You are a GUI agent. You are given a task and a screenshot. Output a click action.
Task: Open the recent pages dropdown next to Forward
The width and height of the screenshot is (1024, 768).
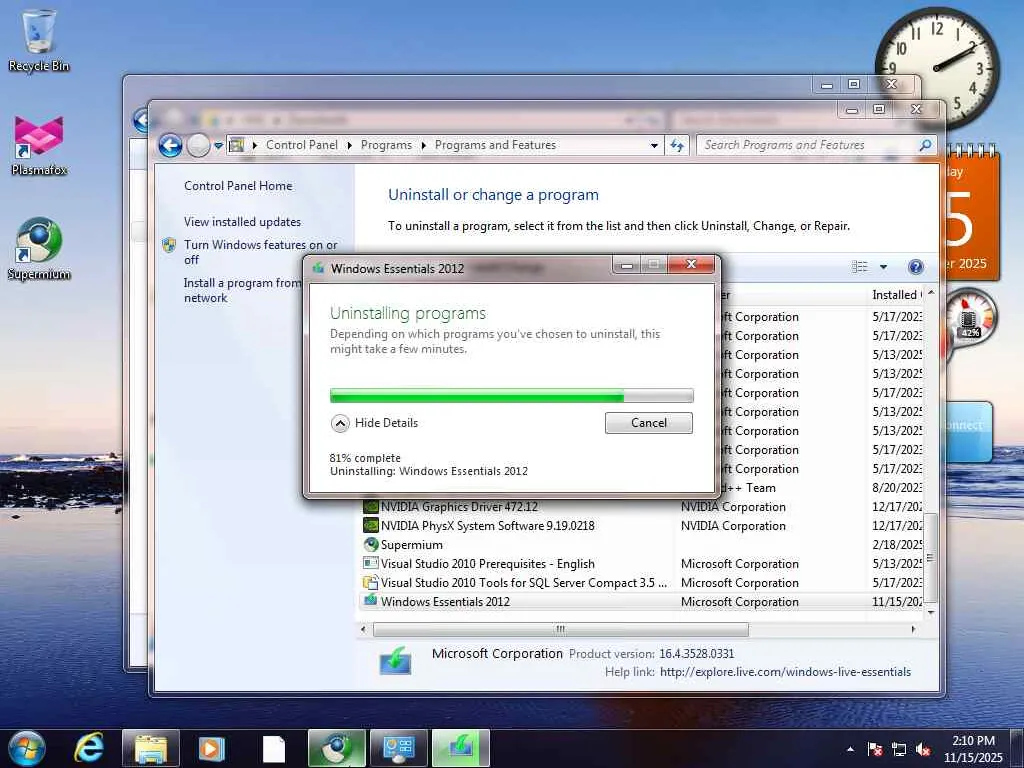[x=219, y=145]
